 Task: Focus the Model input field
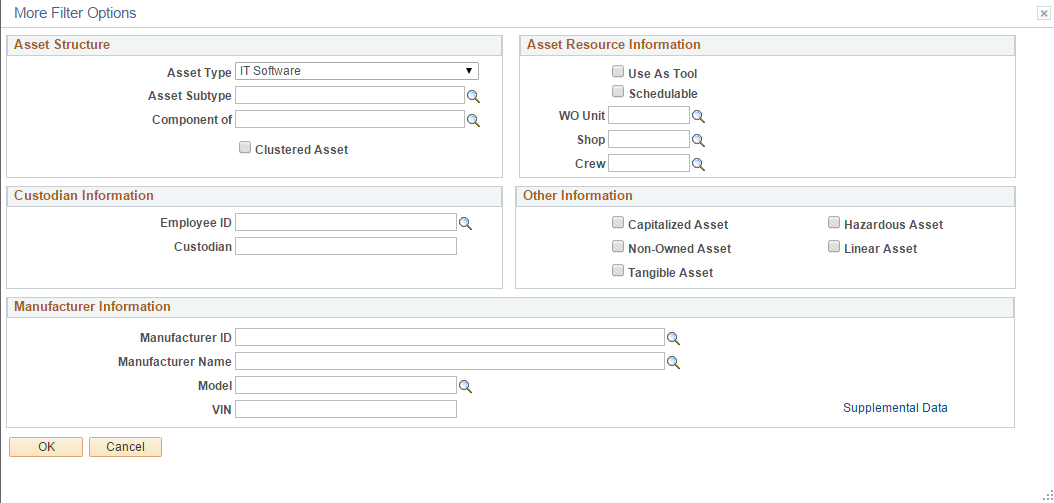(x=346, y=385)
